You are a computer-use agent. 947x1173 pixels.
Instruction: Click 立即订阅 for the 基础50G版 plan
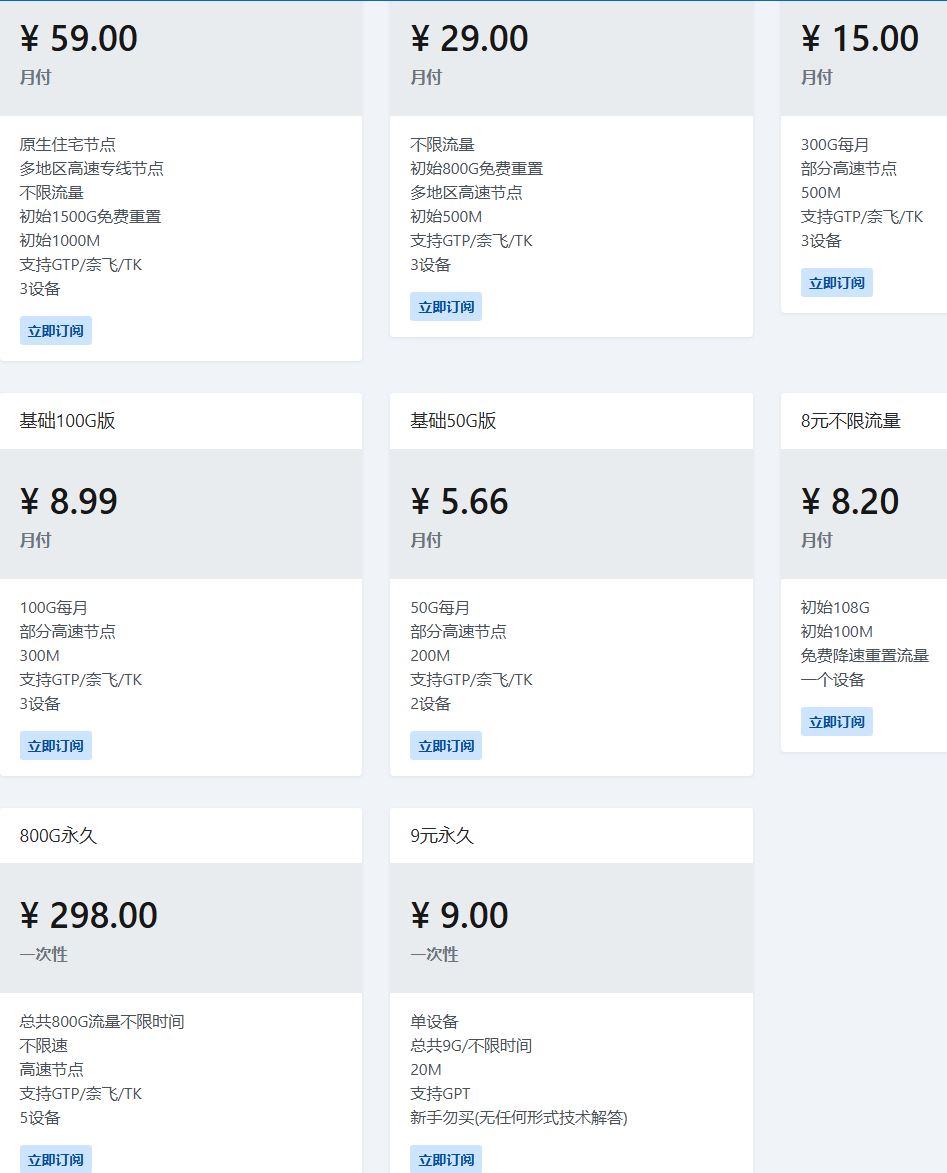click(x=446, y=746)
